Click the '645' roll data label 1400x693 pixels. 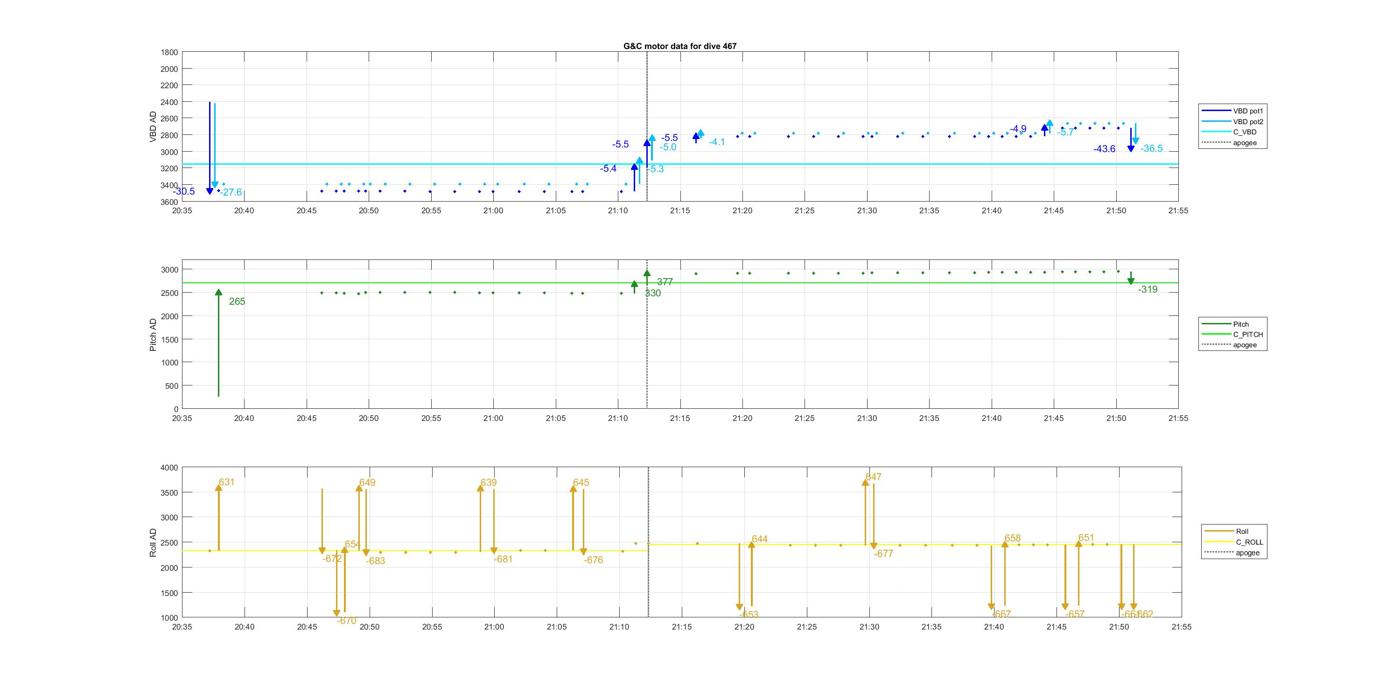(x=581, y=483)
